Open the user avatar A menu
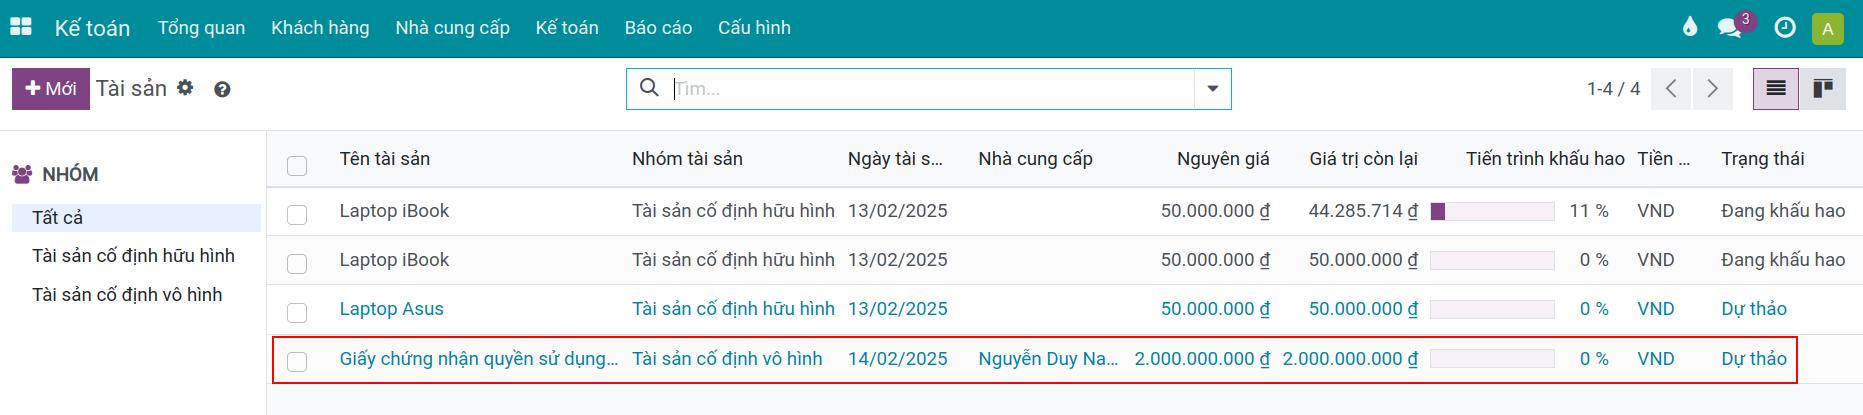This screenshot has width=1863, height=415. tap(1827, 28)
